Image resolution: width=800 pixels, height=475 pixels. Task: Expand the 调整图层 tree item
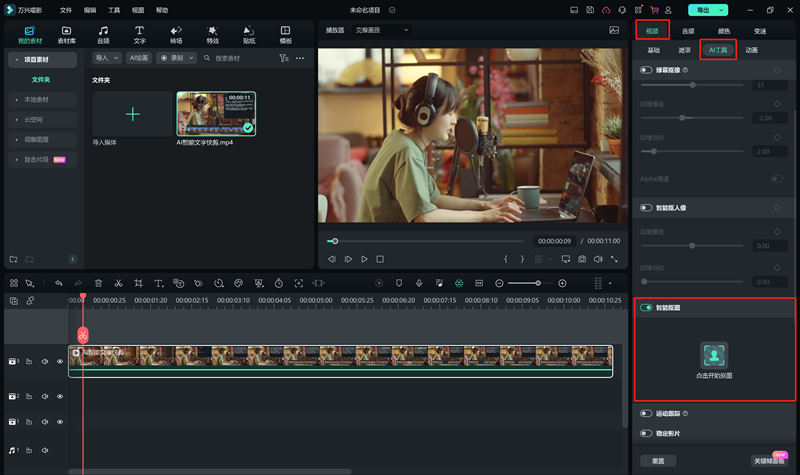[x=17, y=139]
